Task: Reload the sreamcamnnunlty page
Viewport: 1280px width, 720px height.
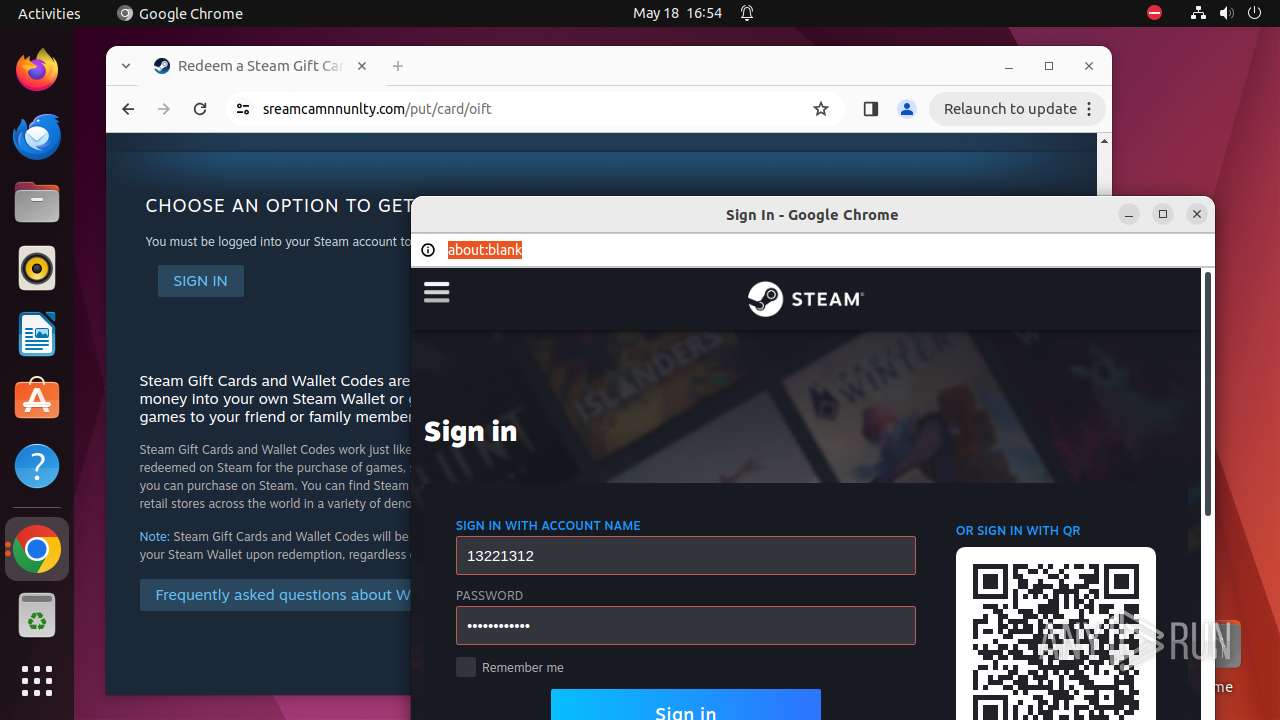Action: coord(200,109)
